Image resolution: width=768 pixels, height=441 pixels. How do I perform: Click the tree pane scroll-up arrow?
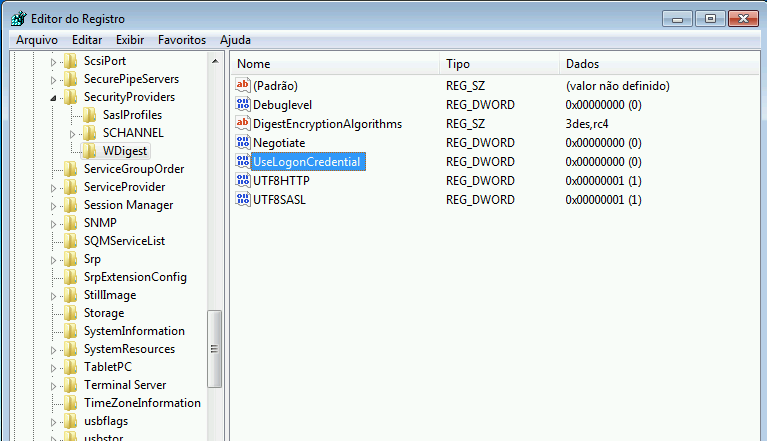[x=214, y=62]
